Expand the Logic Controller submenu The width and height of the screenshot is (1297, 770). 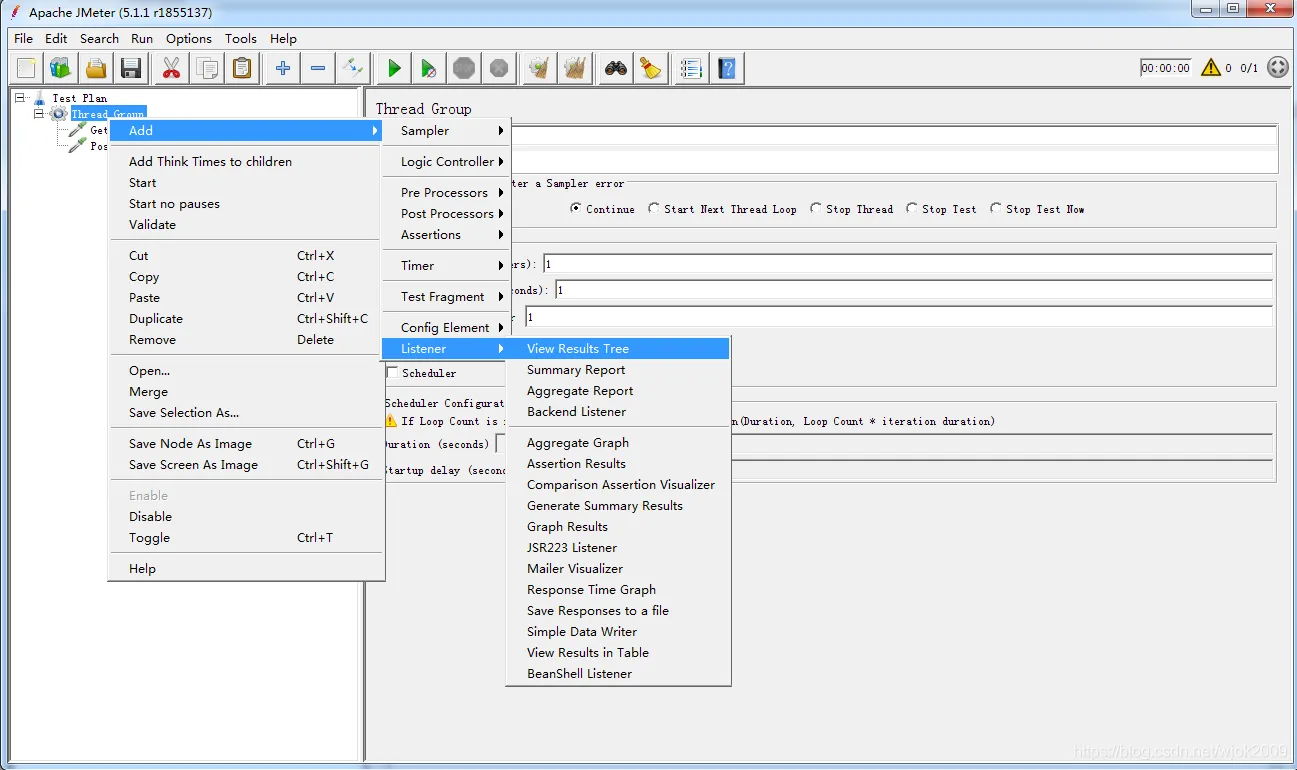tap(447, 161)
